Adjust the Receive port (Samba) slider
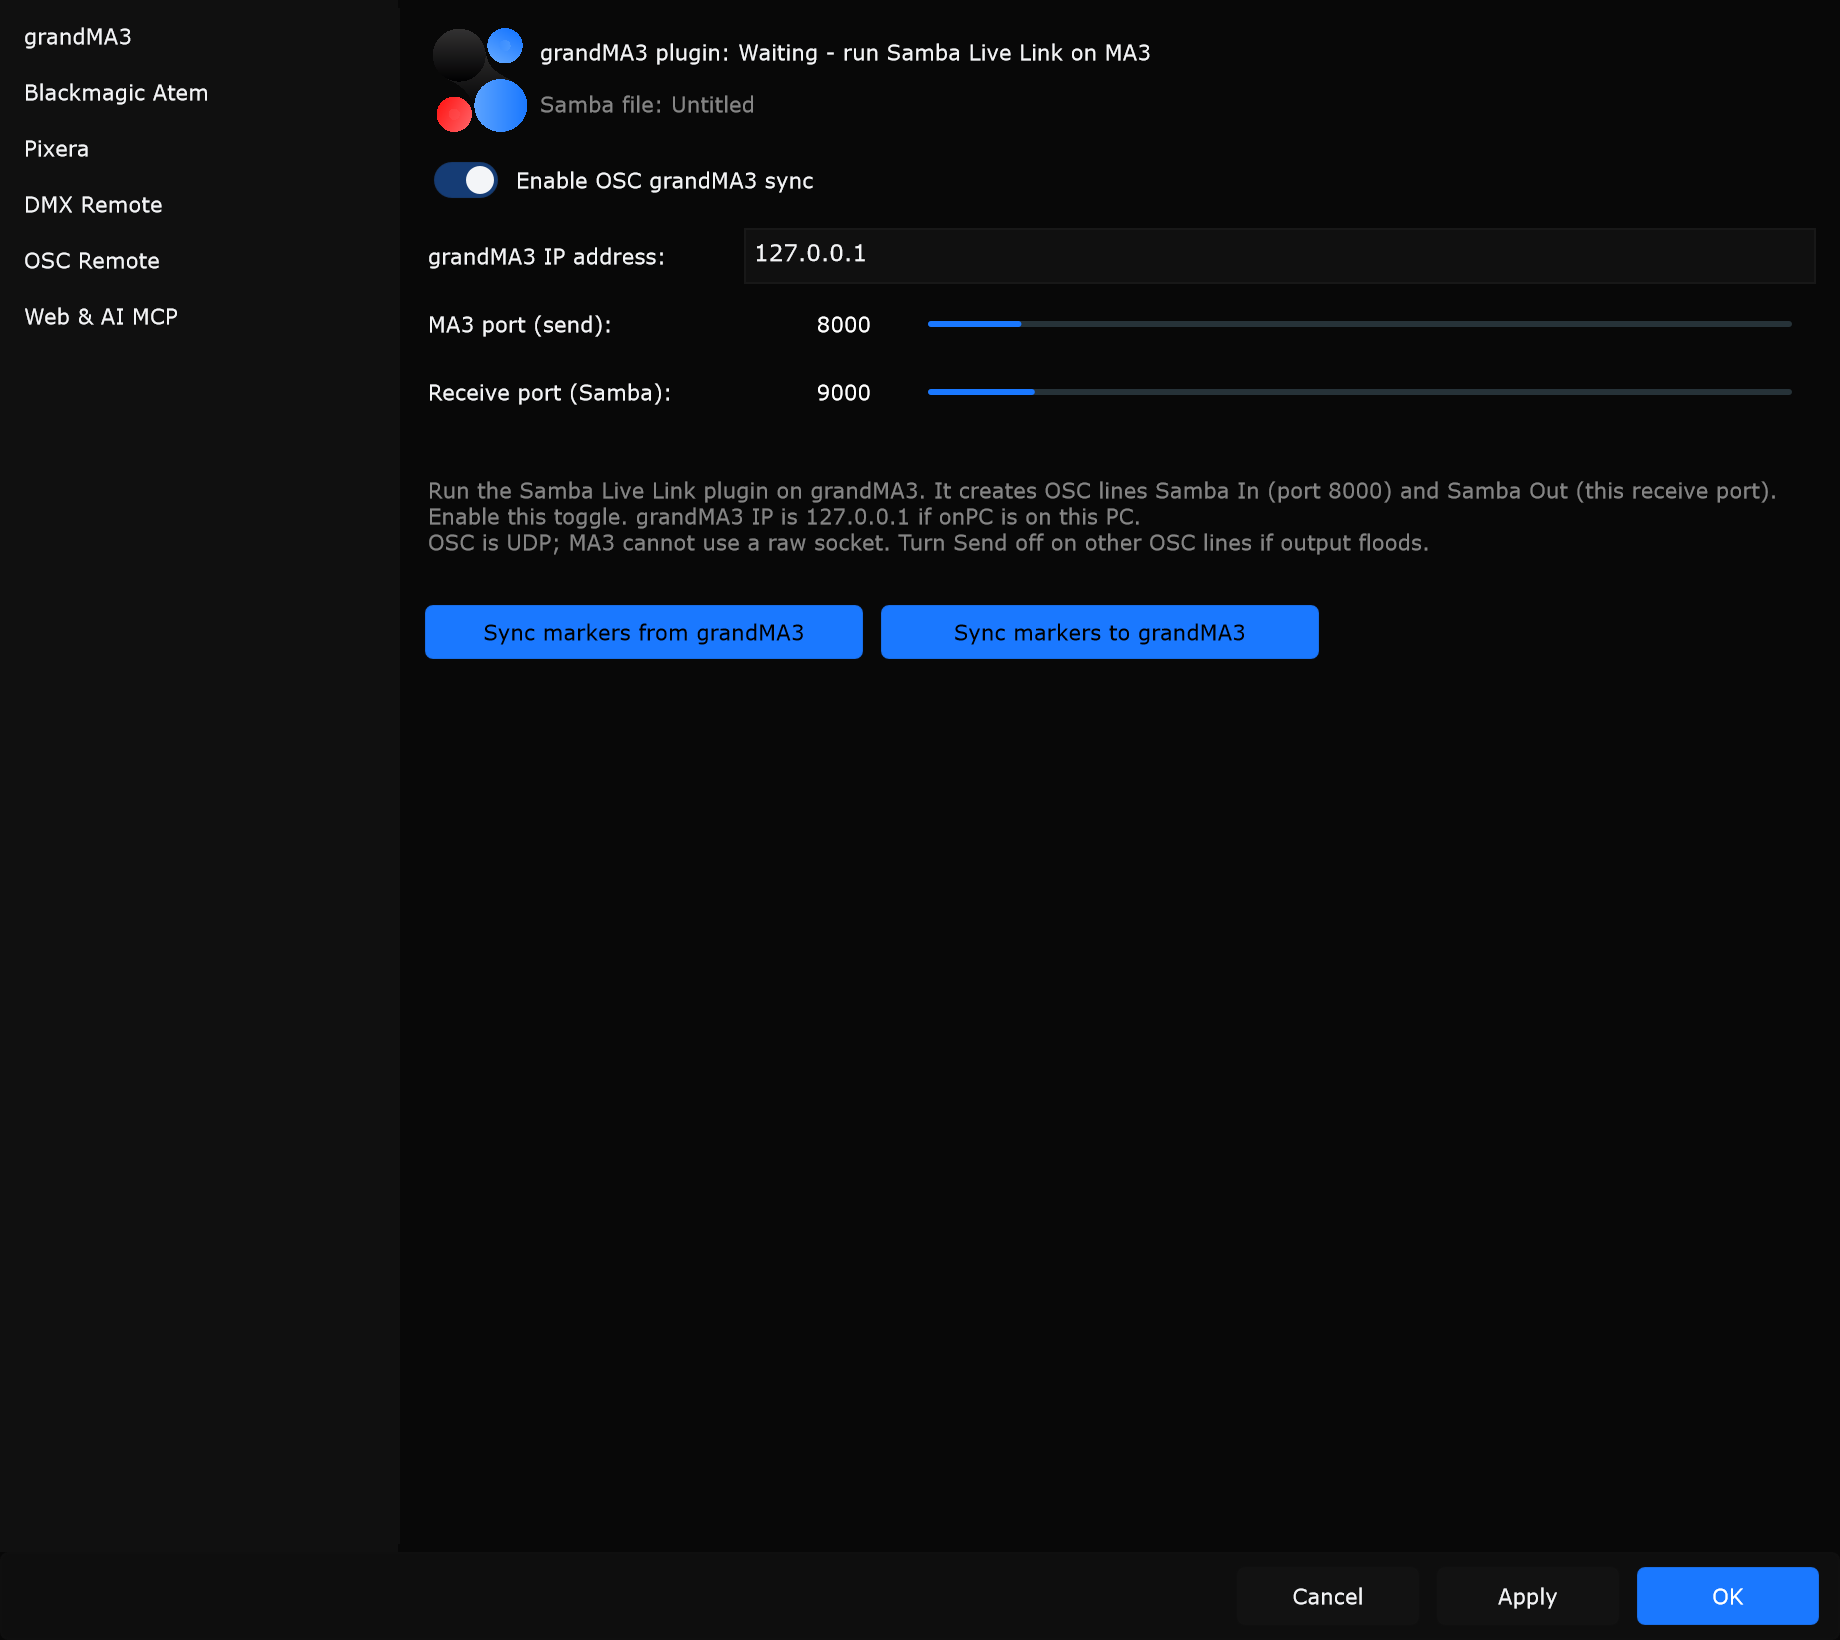The width and height of the screenshot is (1840, 1640). click(1359, 392)
